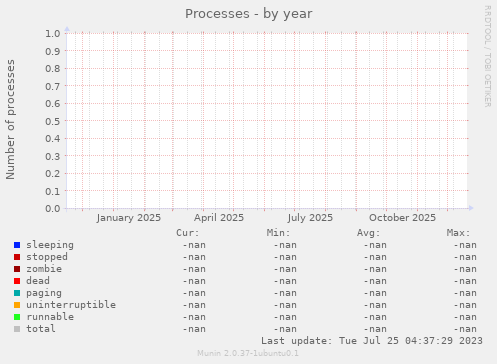Click the blue sleeping legend swatch

(x=17, y=245)
